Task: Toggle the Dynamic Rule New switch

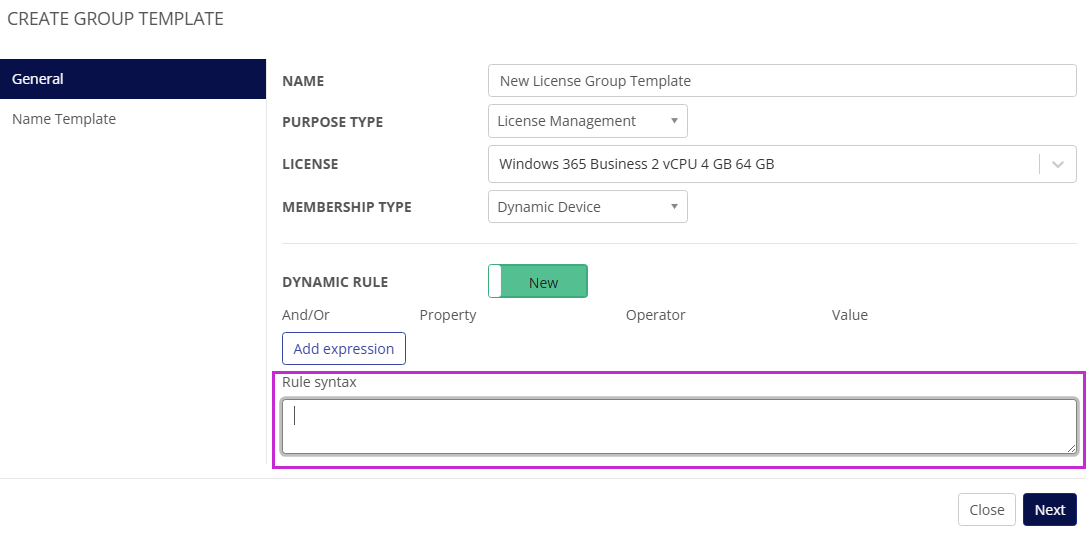Action: (538, 282)
